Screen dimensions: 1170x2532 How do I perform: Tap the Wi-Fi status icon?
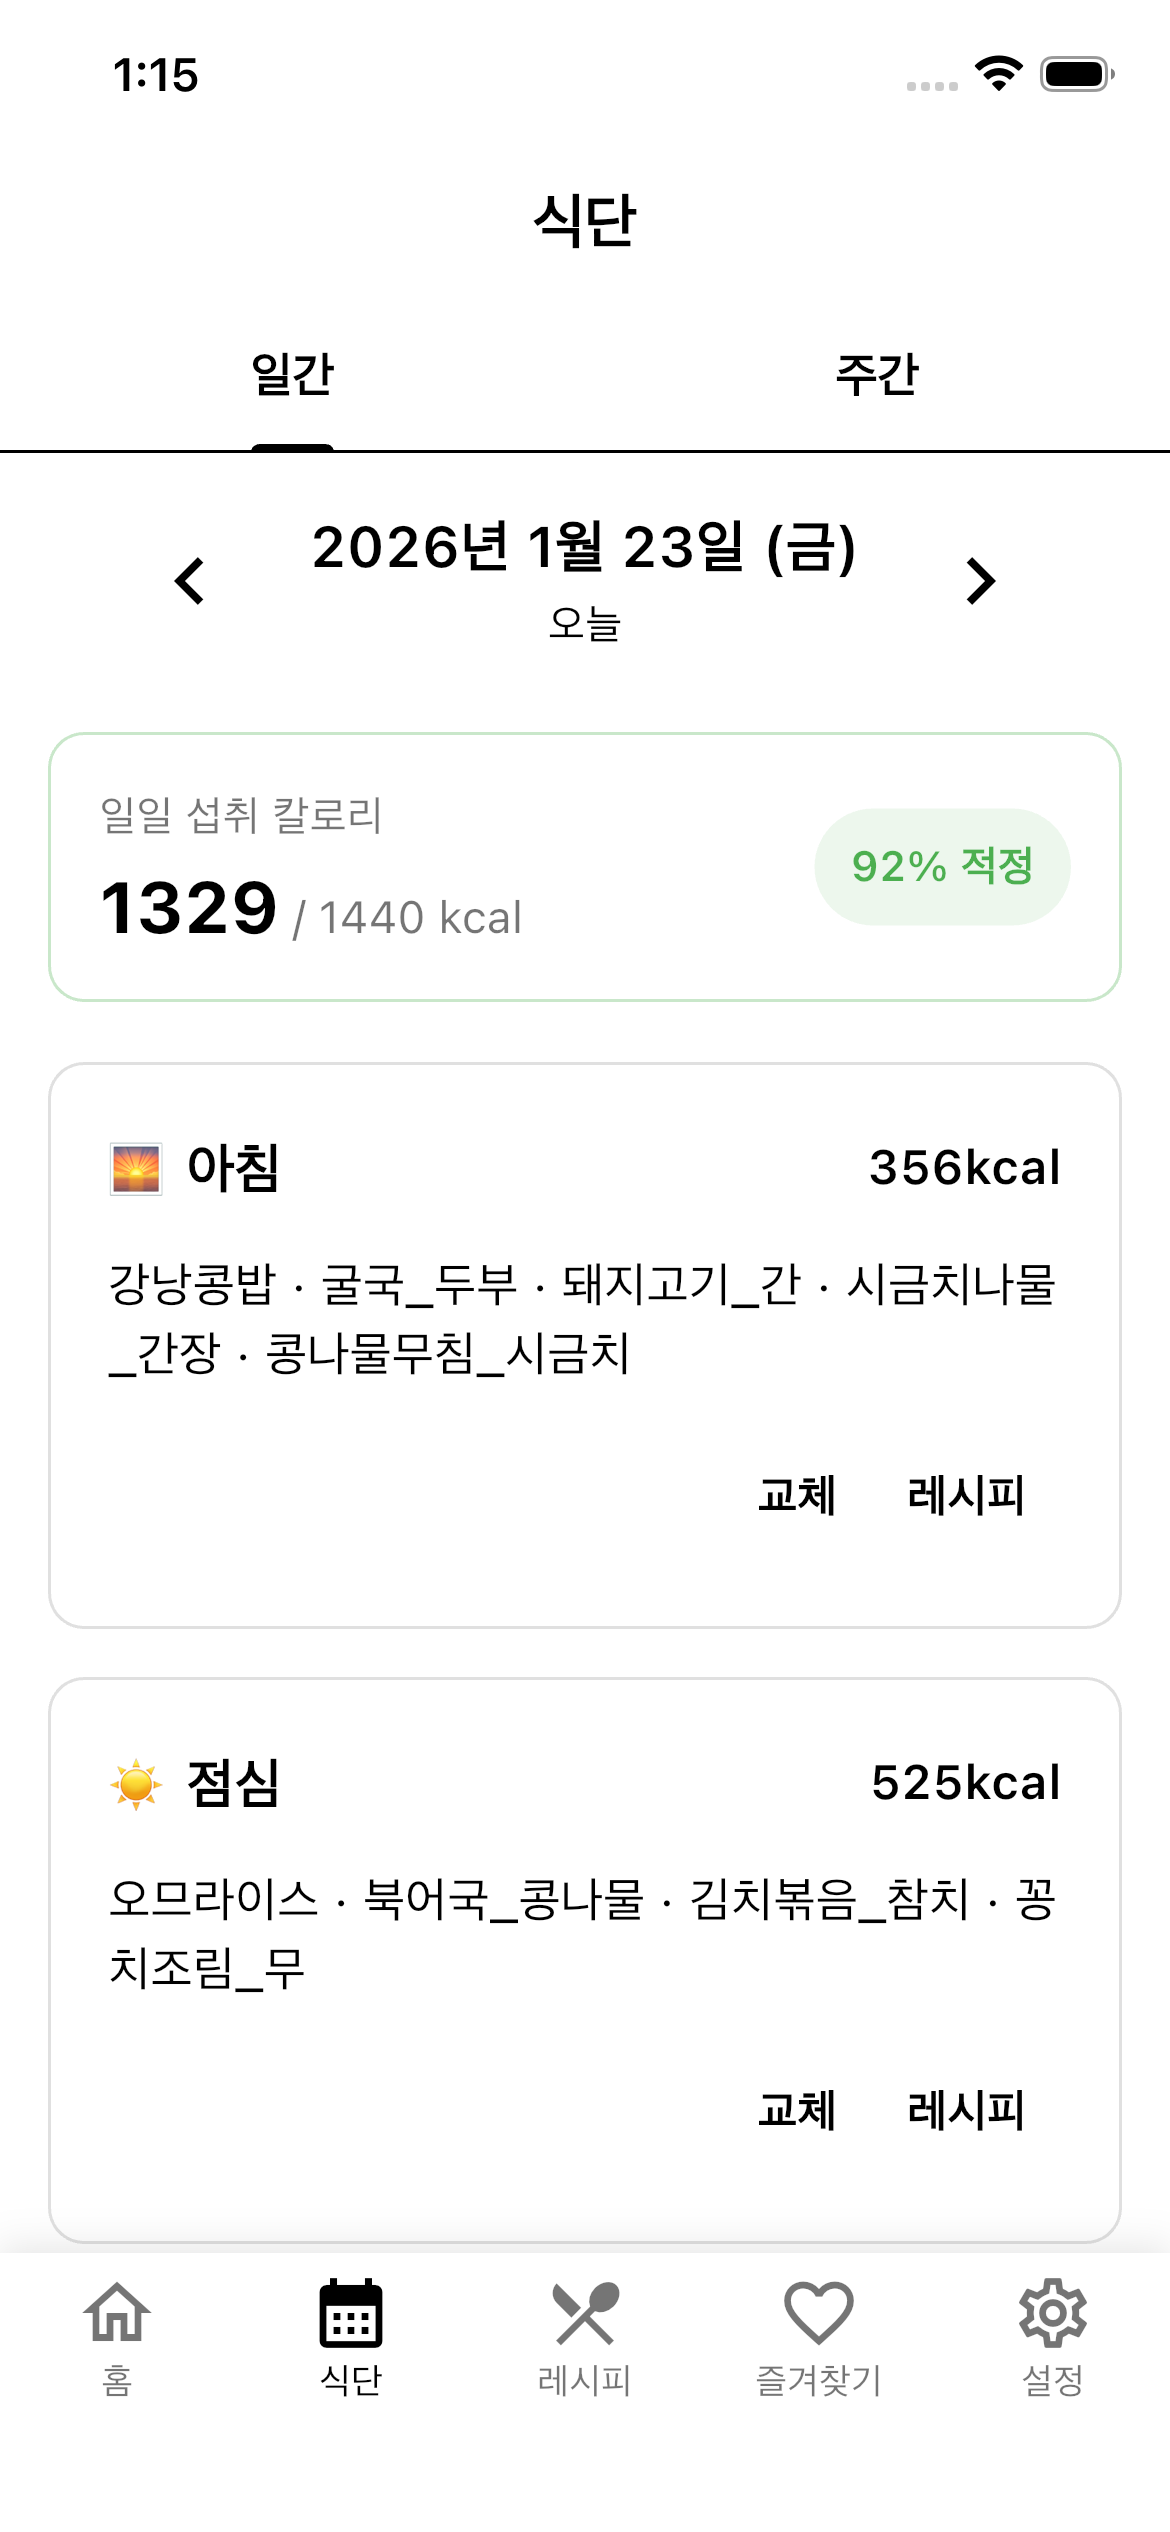click(x=998, y=74)
